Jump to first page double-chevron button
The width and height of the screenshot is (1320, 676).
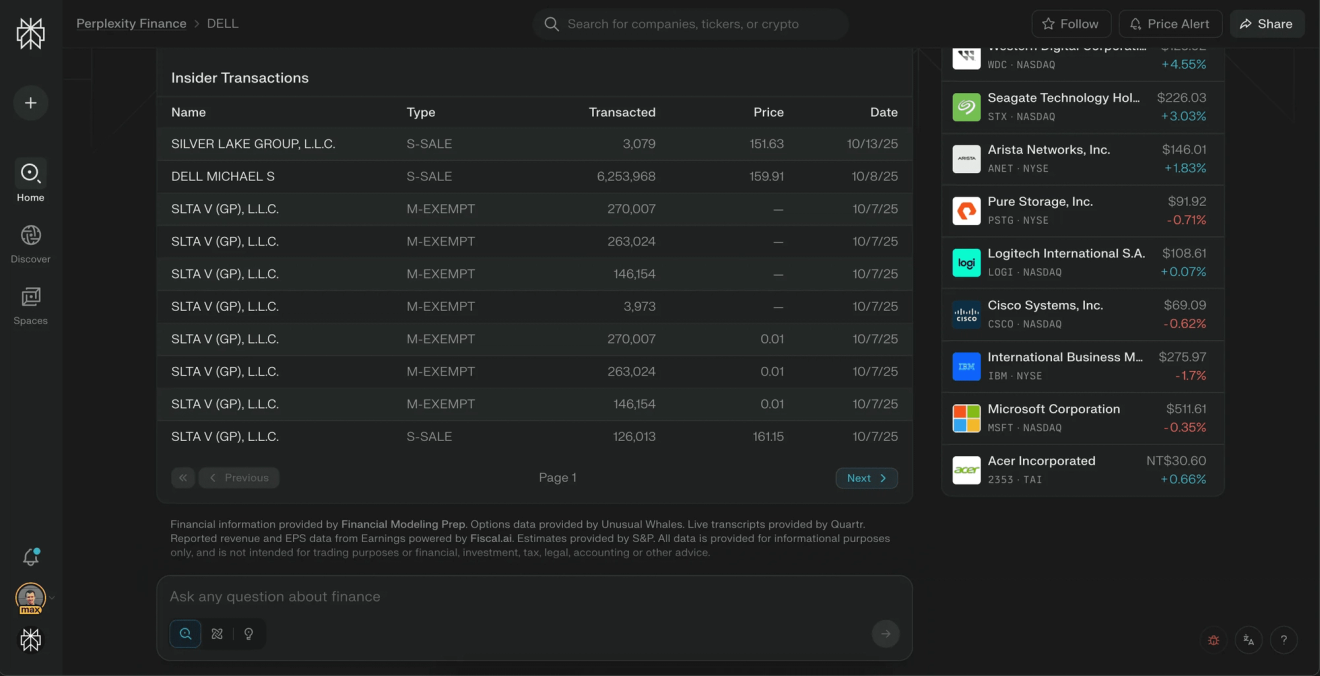pos(183,478)
